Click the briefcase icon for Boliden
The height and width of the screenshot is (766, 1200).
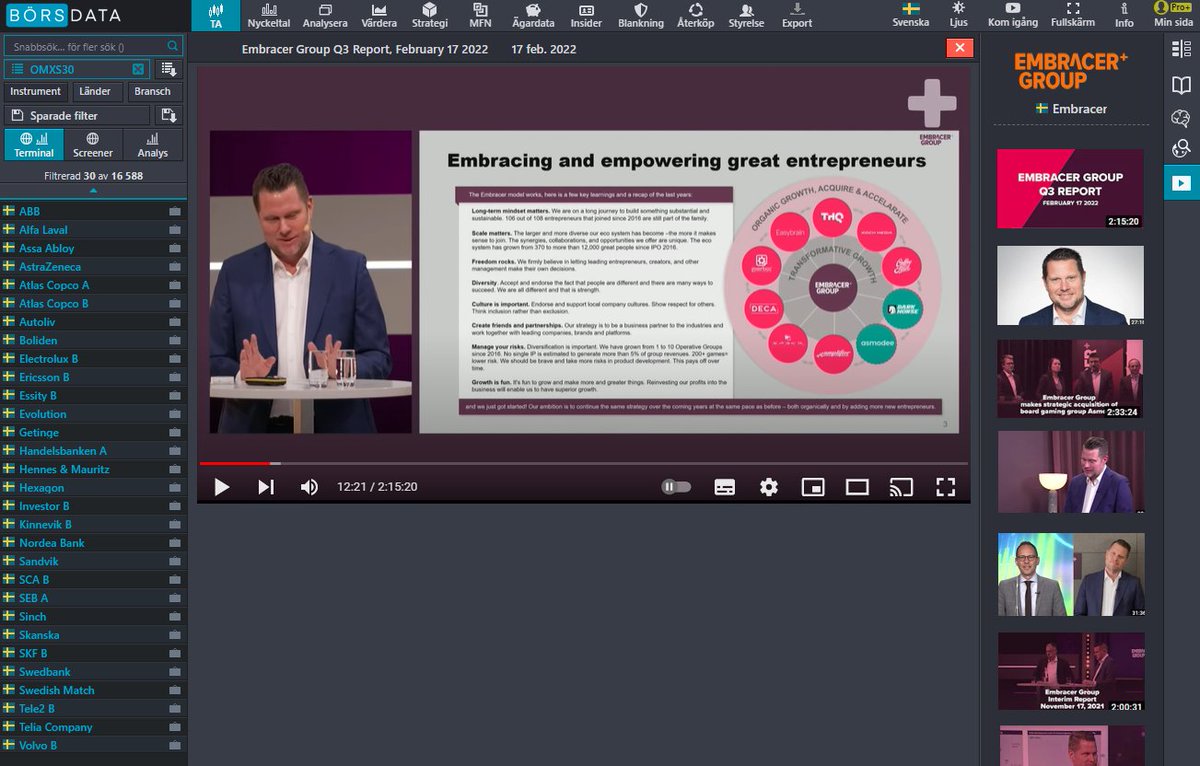coord(175,340)
